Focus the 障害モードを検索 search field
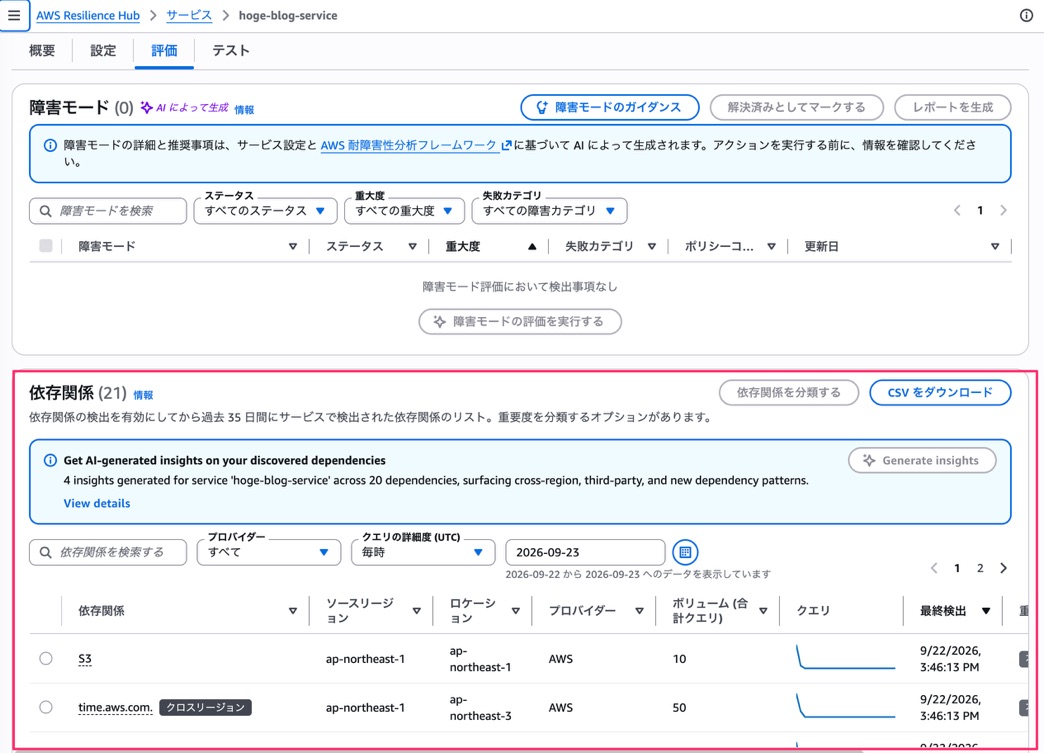This screenshot has width=1044, height=753. 108,211
